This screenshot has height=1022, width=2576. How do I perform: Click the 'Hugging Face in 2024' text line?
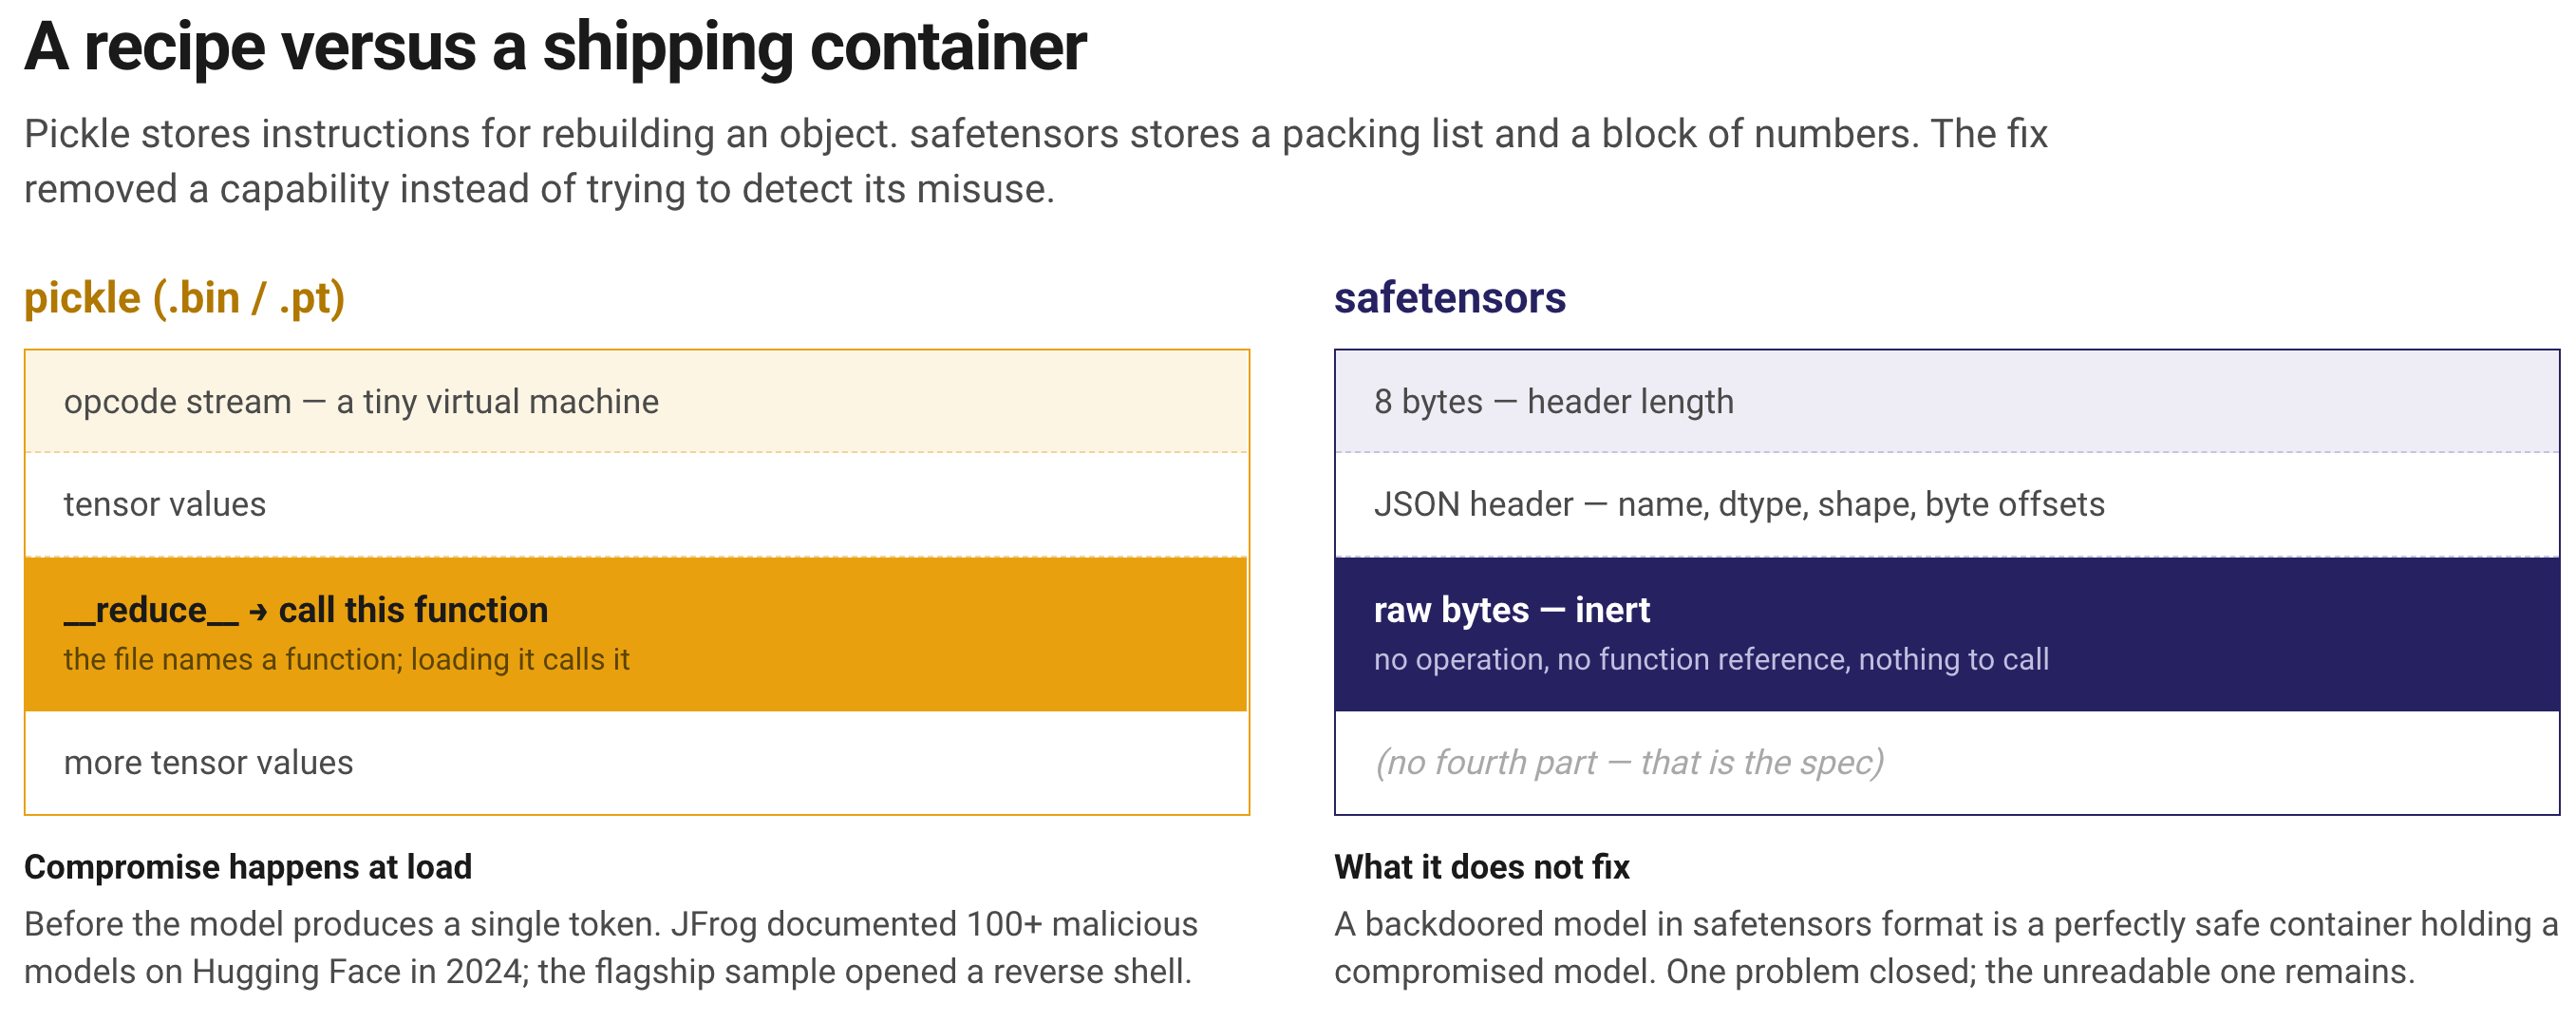click(608, 971)
